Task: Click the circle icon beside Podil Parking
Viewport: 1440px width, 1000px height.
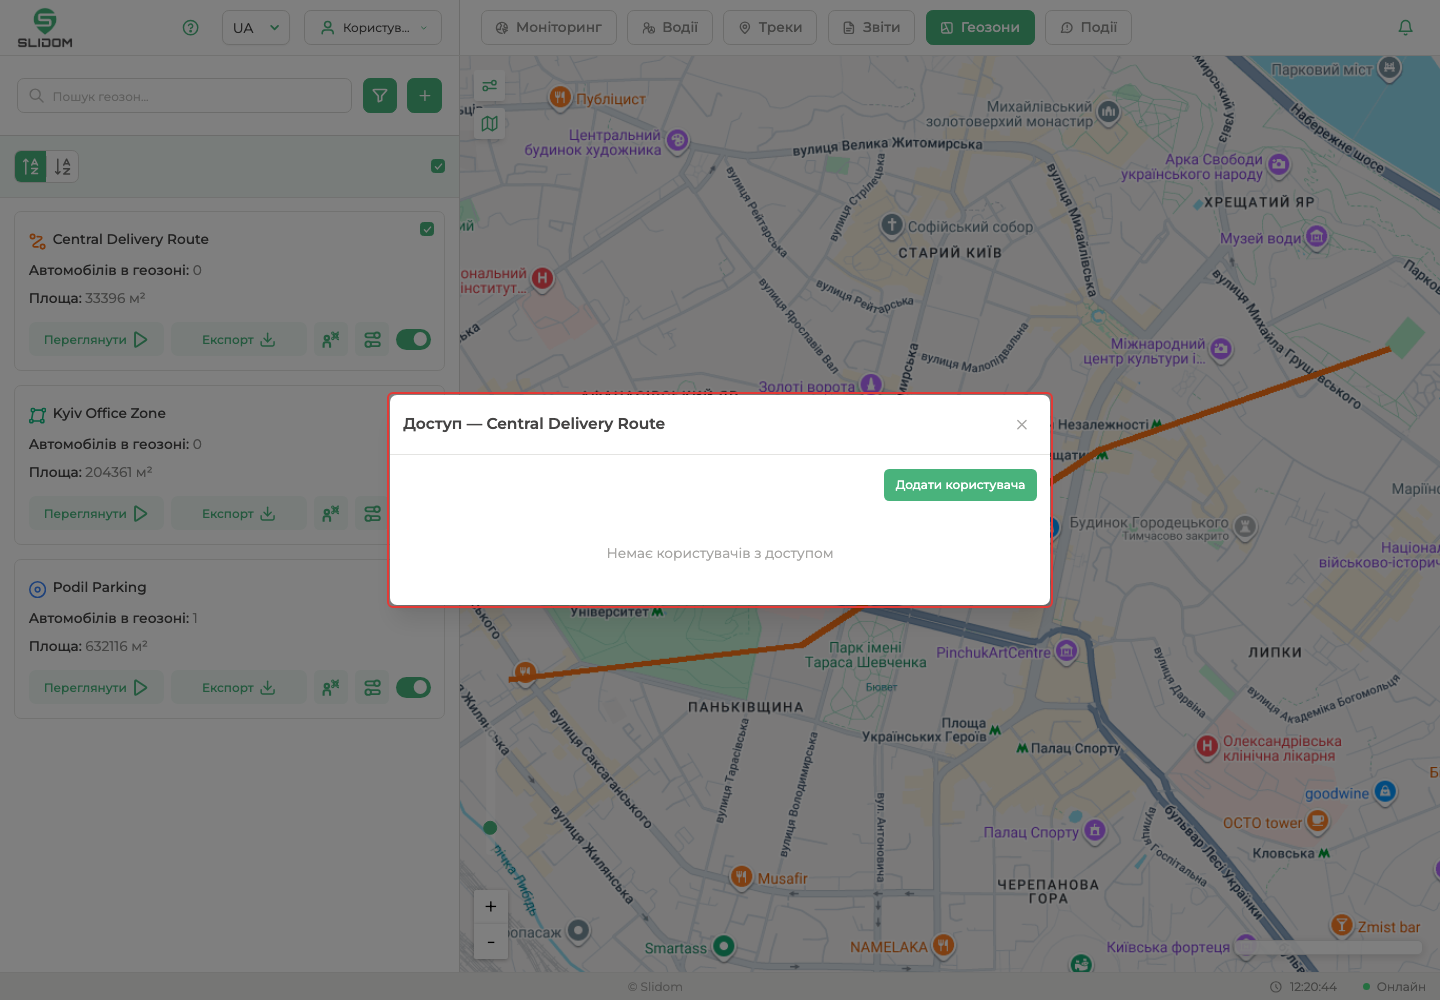Action: (38, 589)
